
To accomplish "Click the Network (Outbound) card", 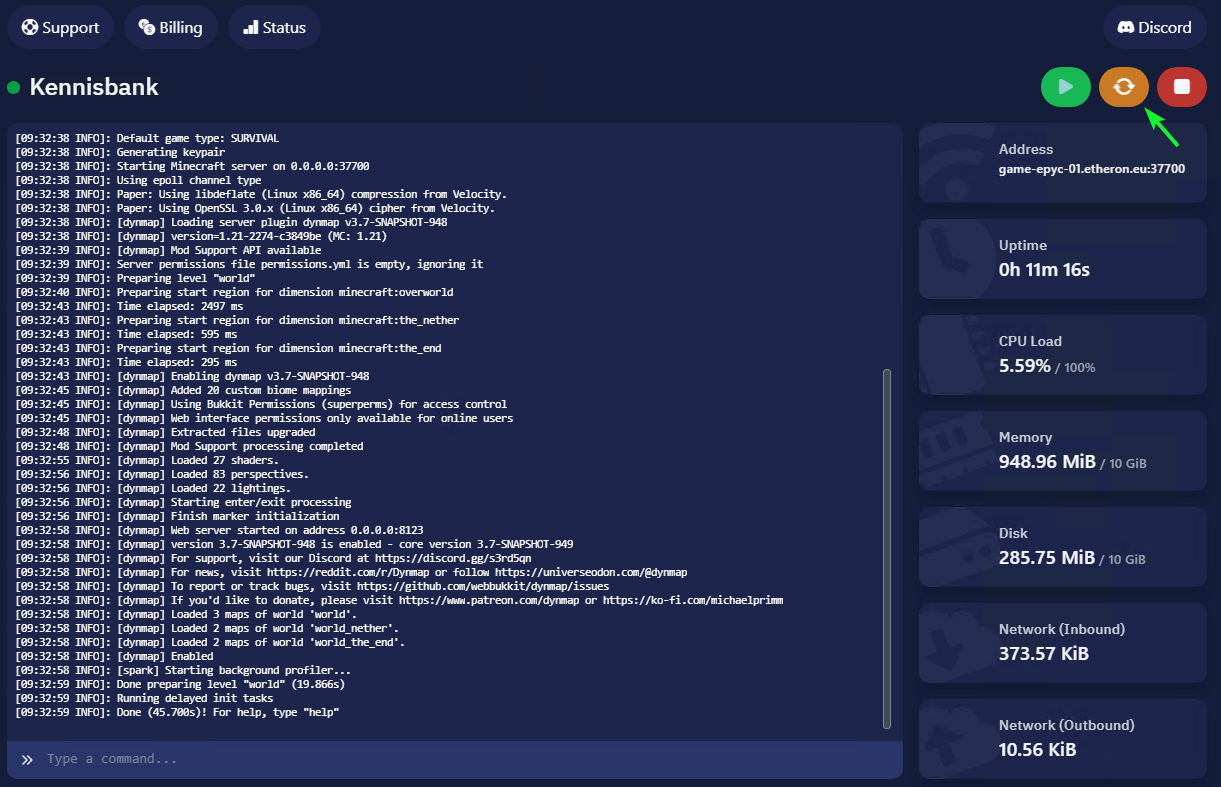I will pos(1062,738).
